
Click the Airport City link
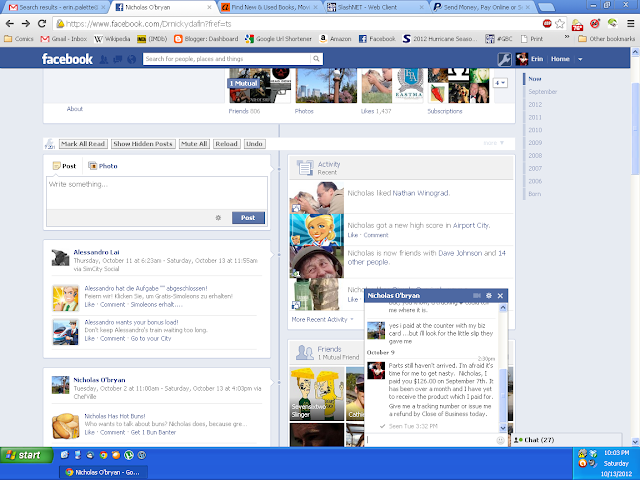471,225
